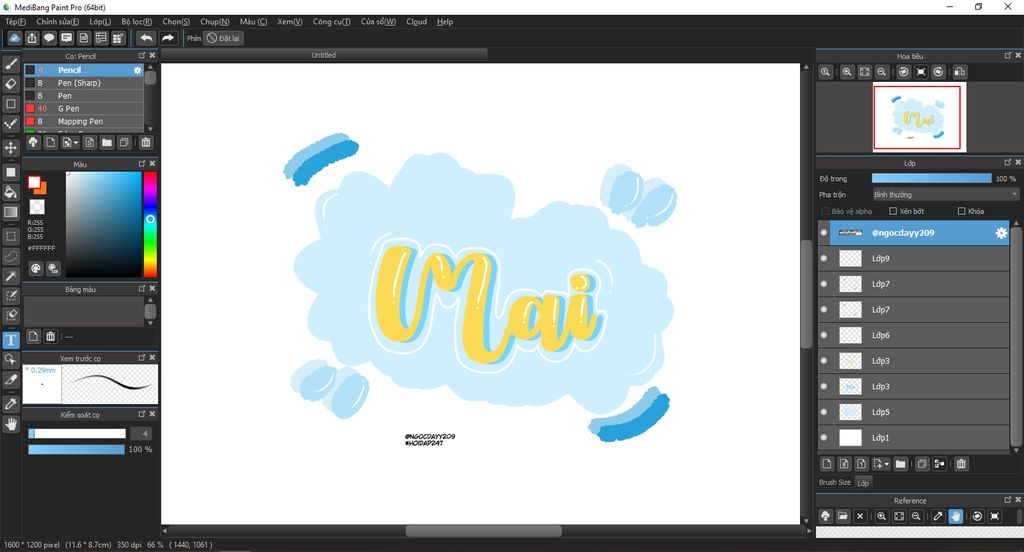Image resolution: width=1024 pixels, height=552 pixels.
Task: Duplicate the layer in layers panel
Action: (x=921, y=464)
